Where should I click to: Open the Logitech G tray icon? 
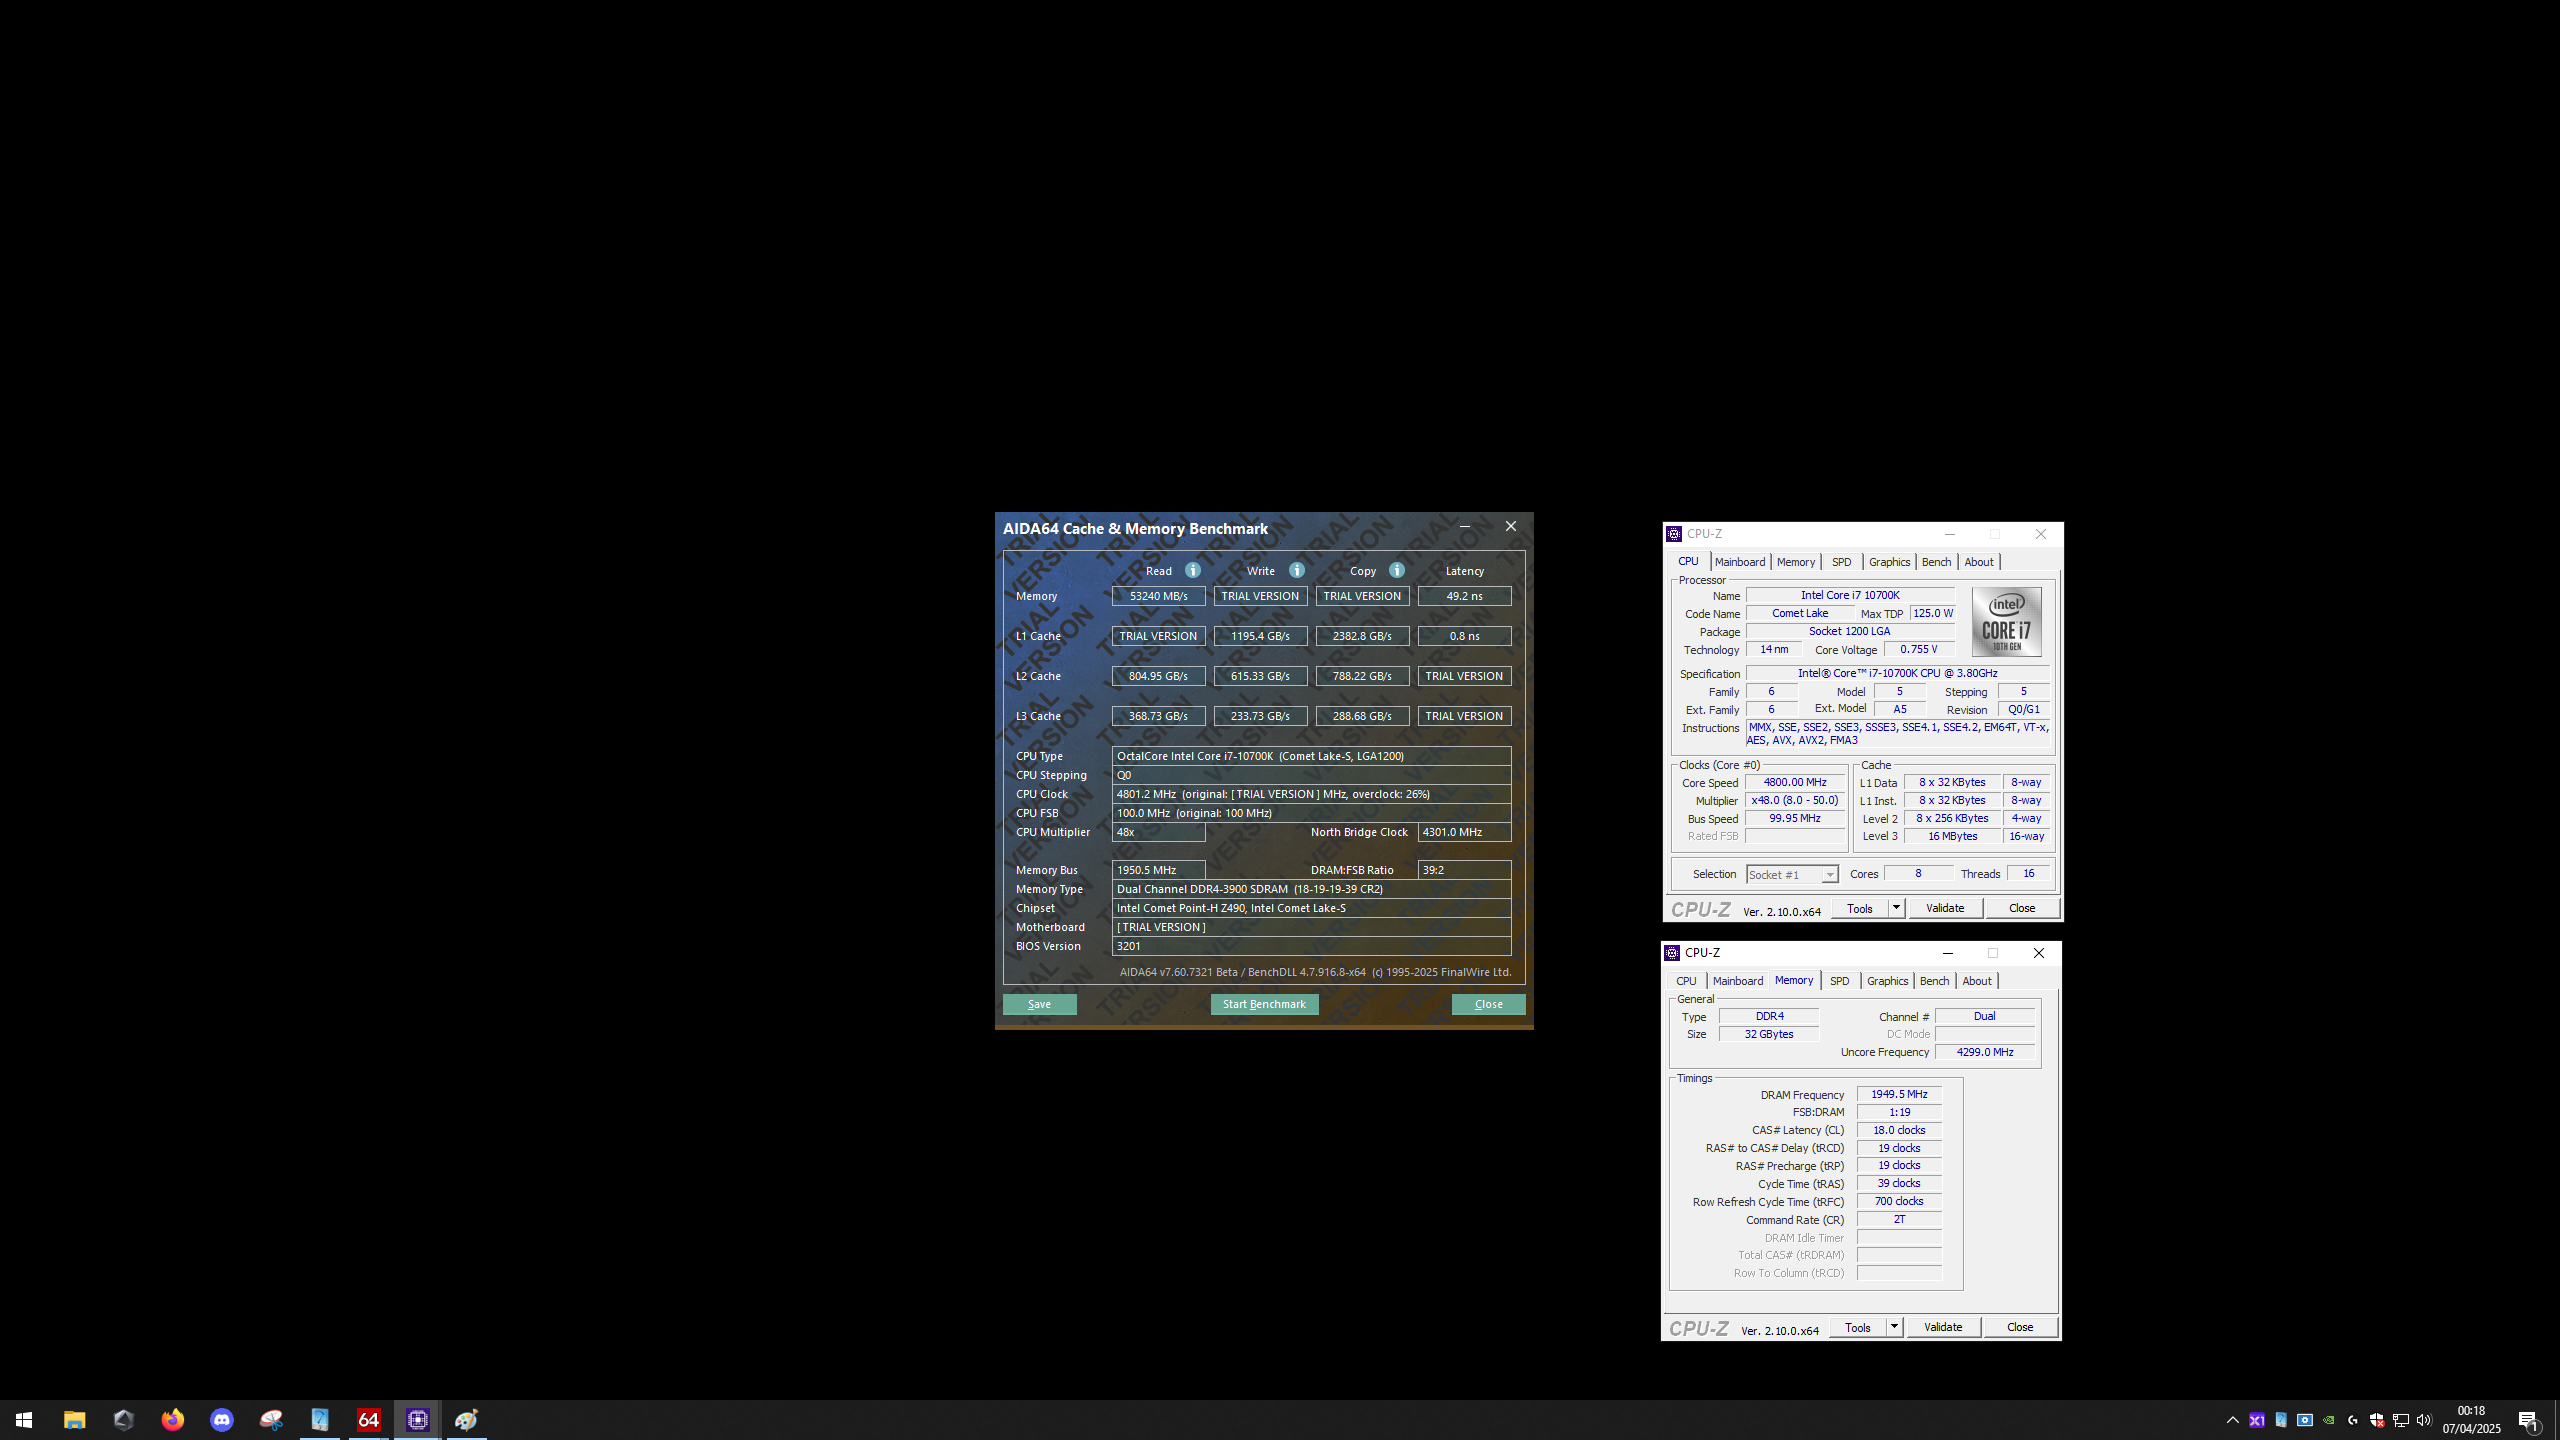click(x=2353, y=1420)
